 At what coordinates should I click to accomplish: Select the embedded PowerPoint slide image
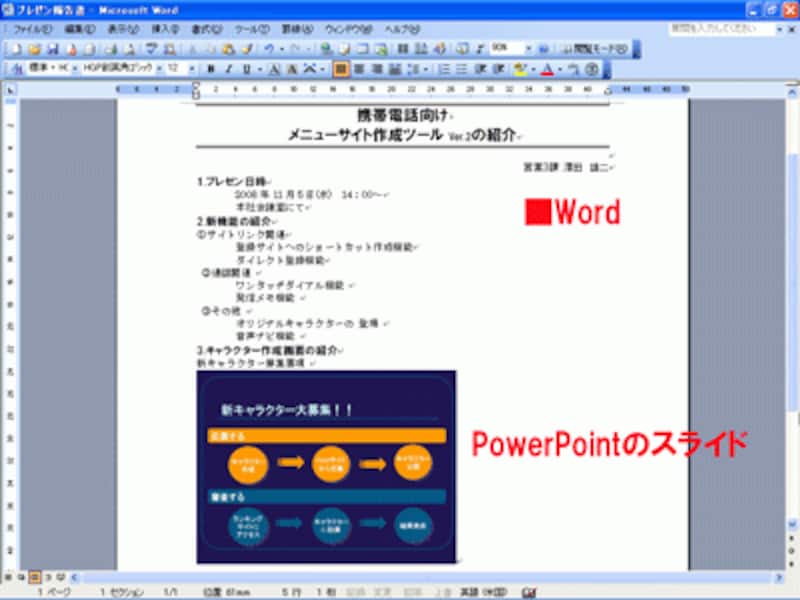[326, 467]
